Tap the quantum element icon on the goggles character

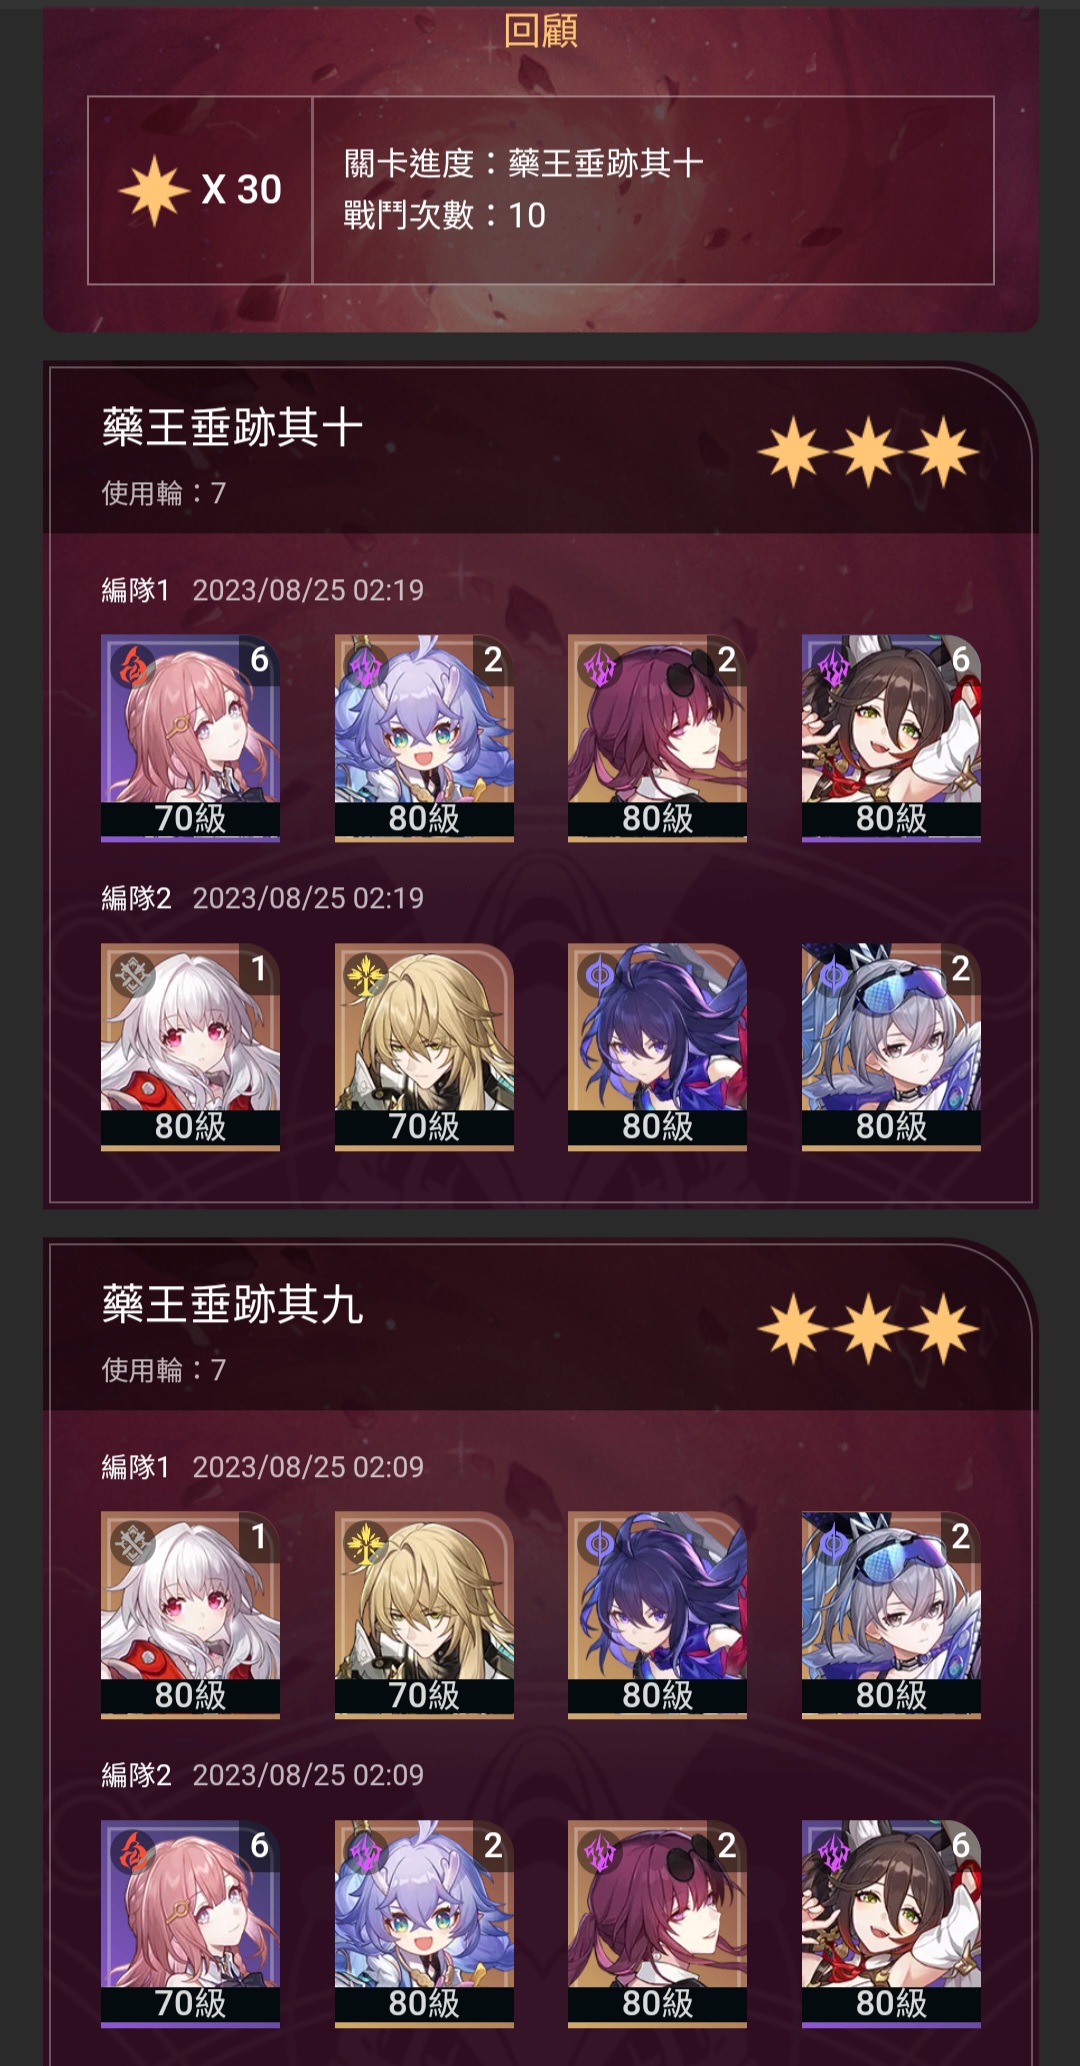(833, 975)
